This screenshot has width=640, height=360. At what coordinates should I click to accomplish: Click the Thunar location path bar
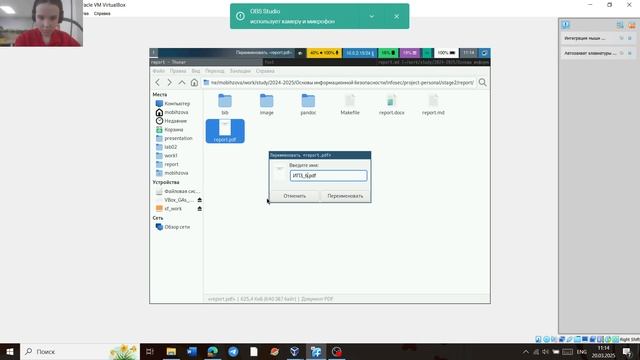[x=339, y=82]
